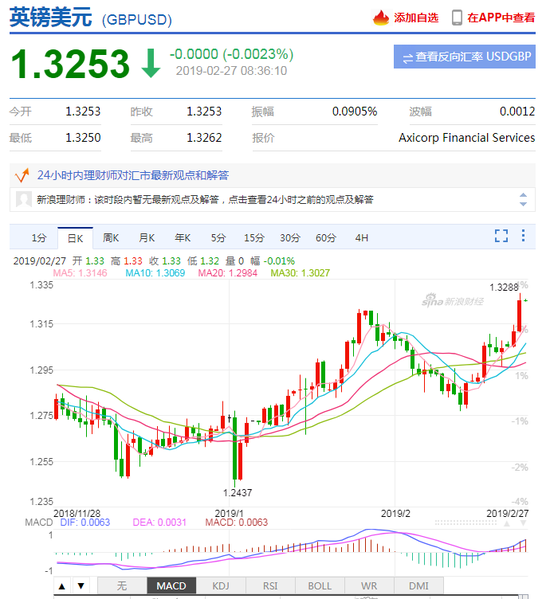The width and height of the screenshot is (550, 599).
Task: Click 在APP中查看 link
Action: (x=501, y=18)
